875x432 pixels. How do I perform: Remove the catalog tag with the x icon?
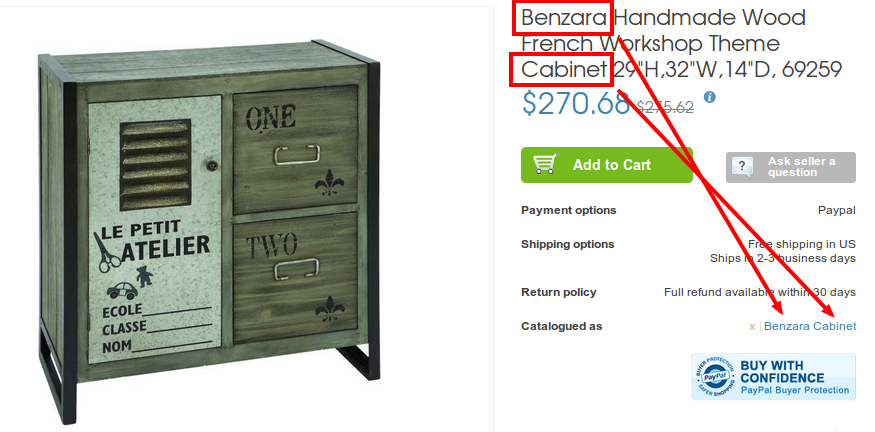point(752,327)
